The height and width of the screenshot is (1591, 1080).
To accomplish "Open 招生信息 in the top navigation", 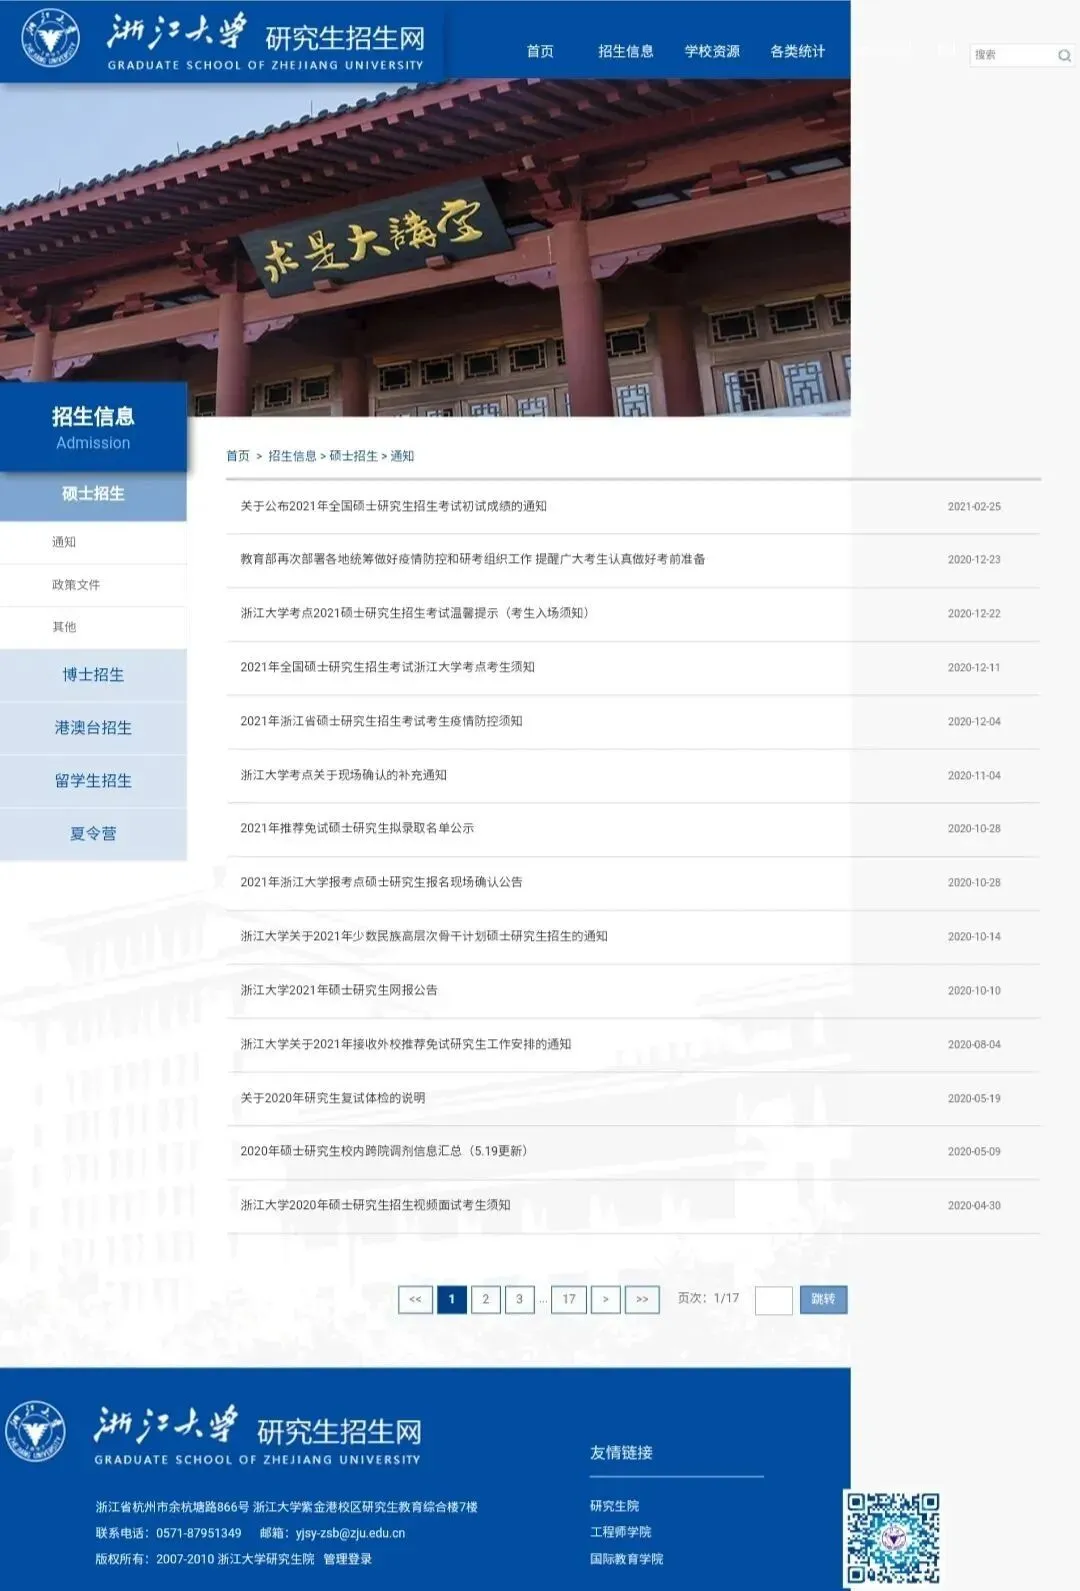I will click(x=626, y=51).
